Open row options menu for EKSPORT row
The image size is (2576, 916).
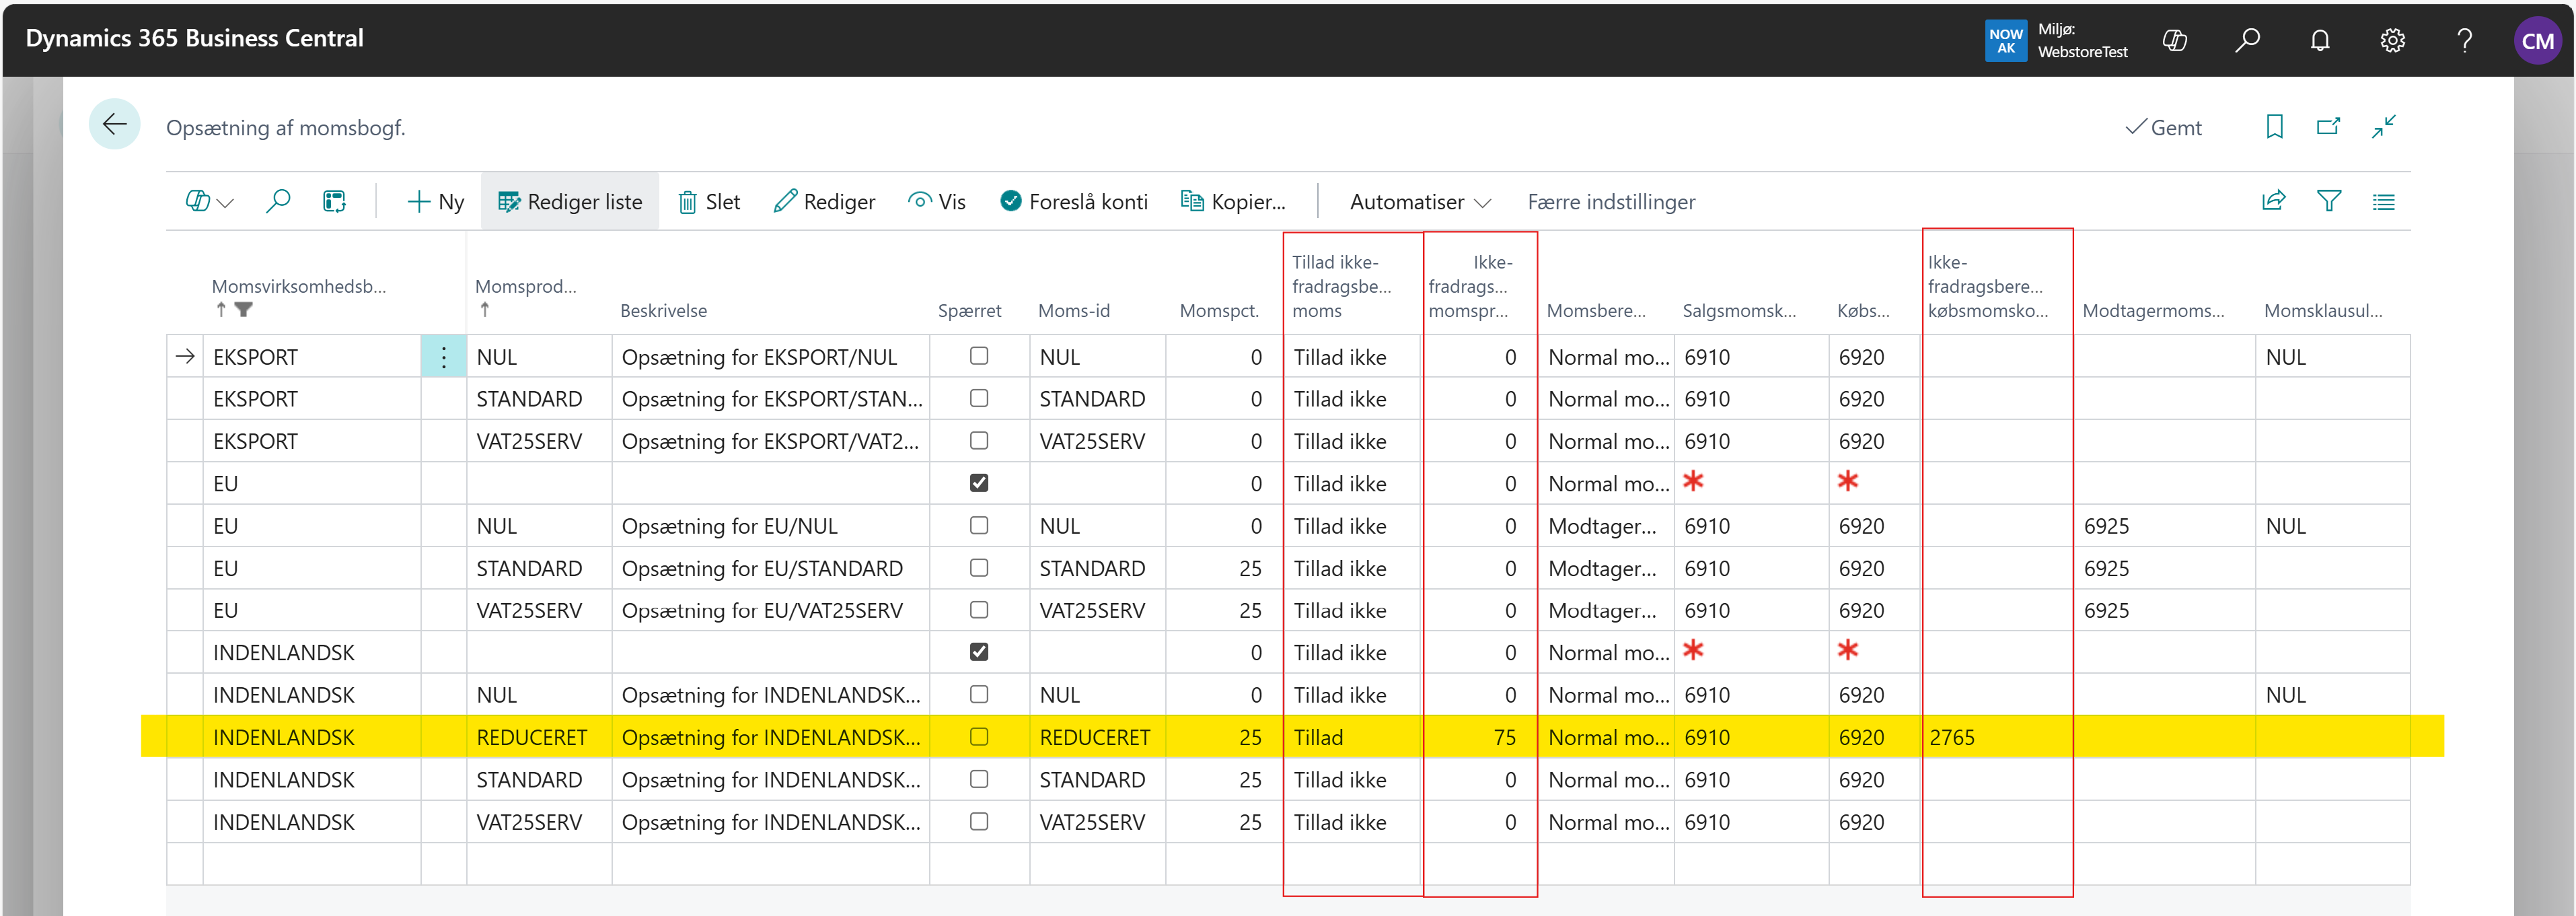point(444,357)
